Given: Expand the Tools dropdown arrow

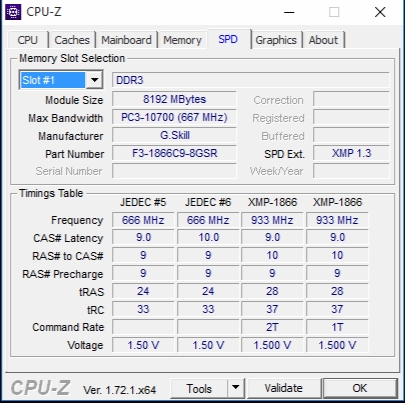Looking at the screenshot, I should (236, 388).
